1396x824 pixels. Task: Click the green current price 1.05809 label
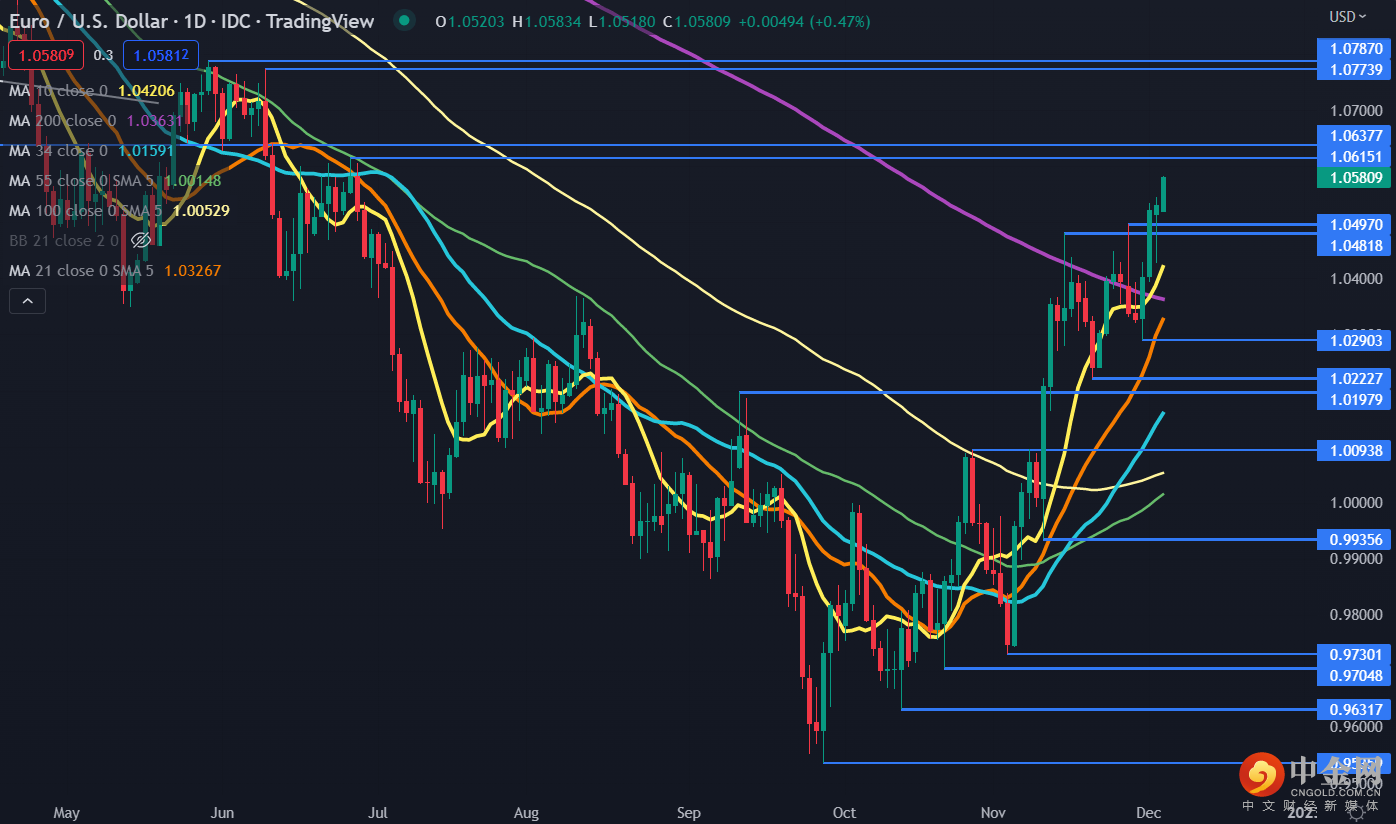(1355, 178)
